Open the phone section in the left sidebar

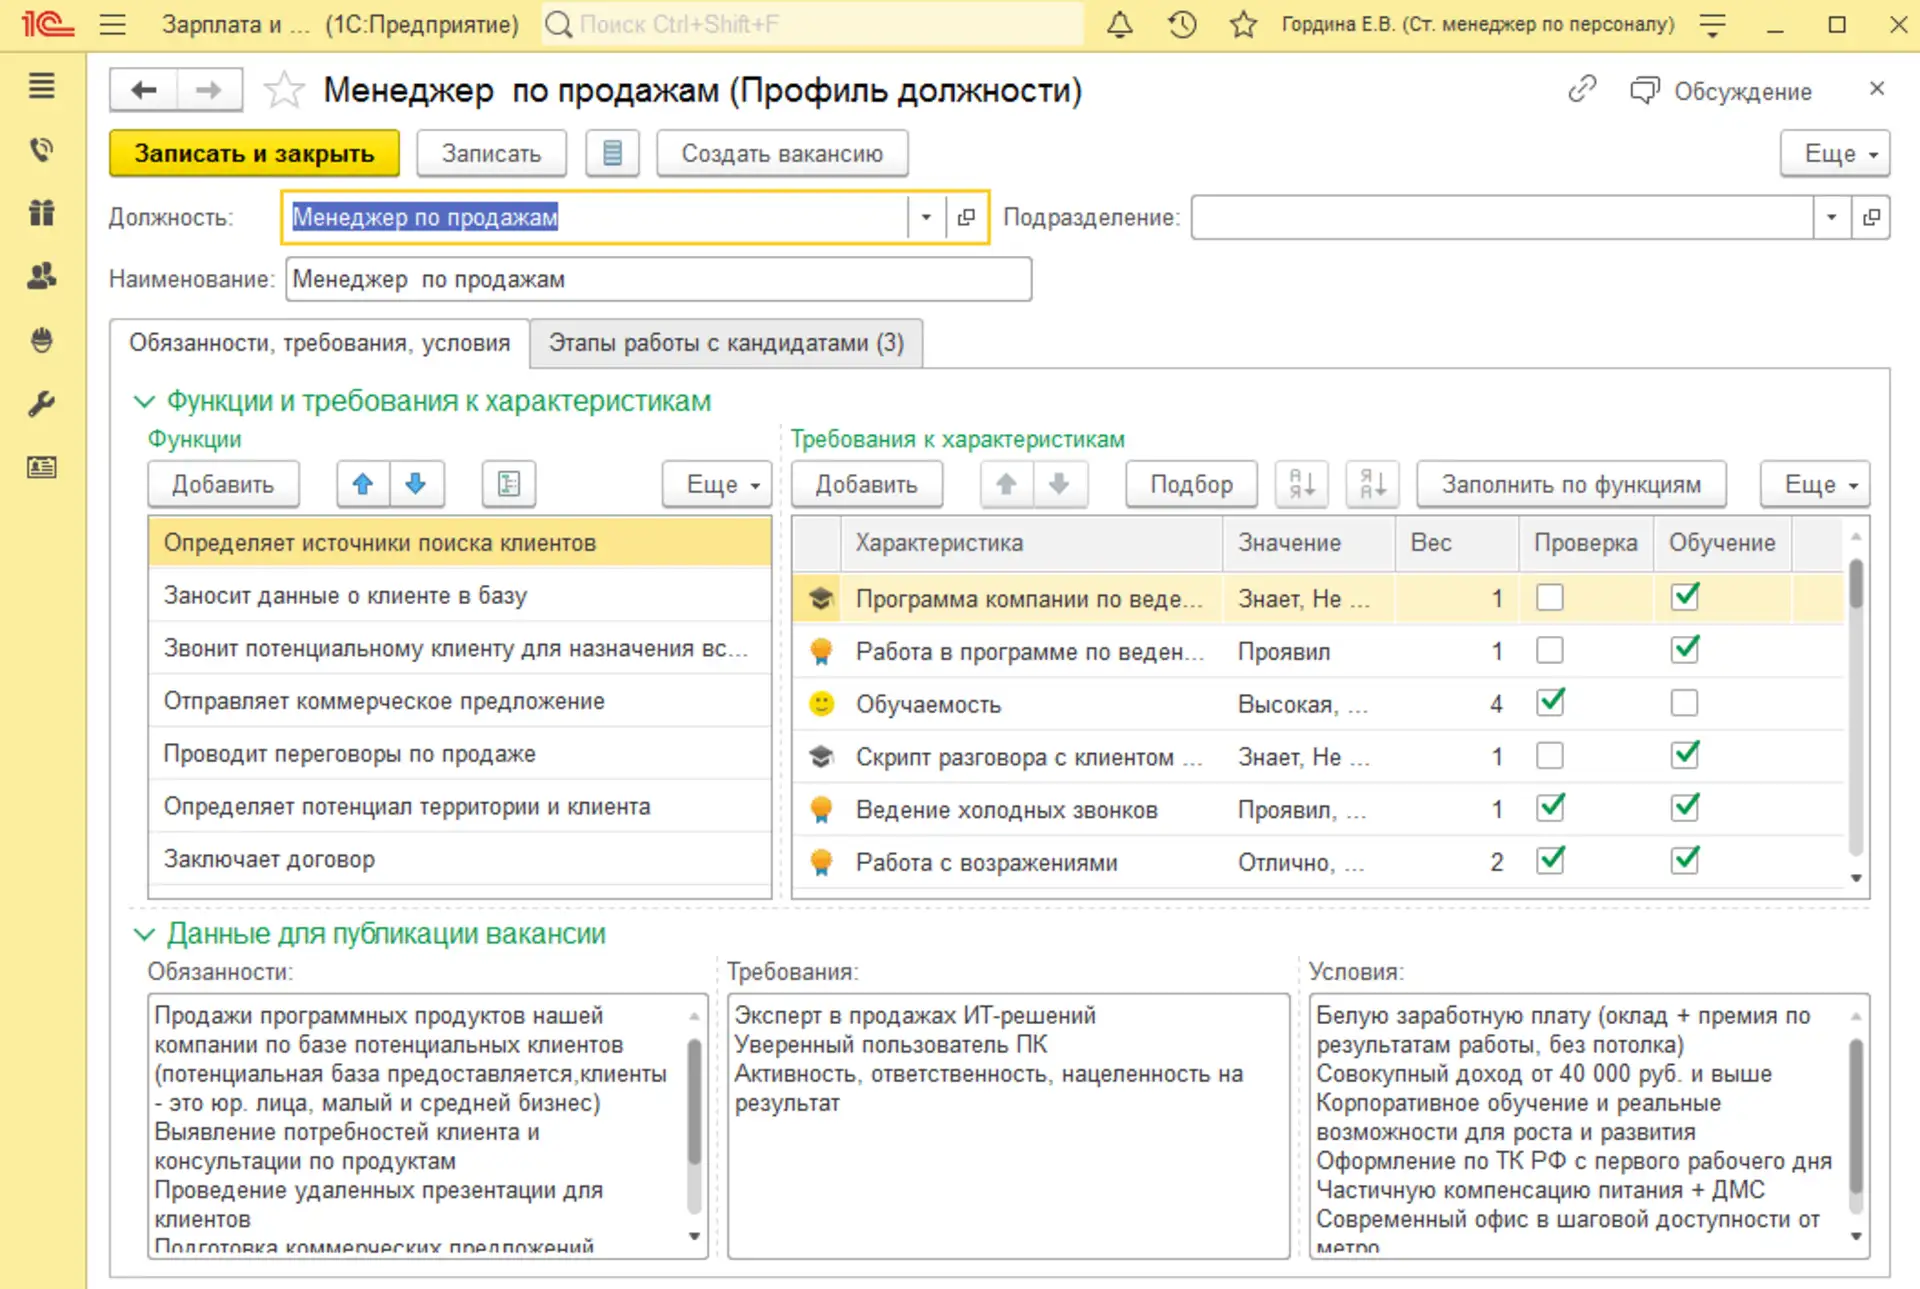(x=41, y=150)
